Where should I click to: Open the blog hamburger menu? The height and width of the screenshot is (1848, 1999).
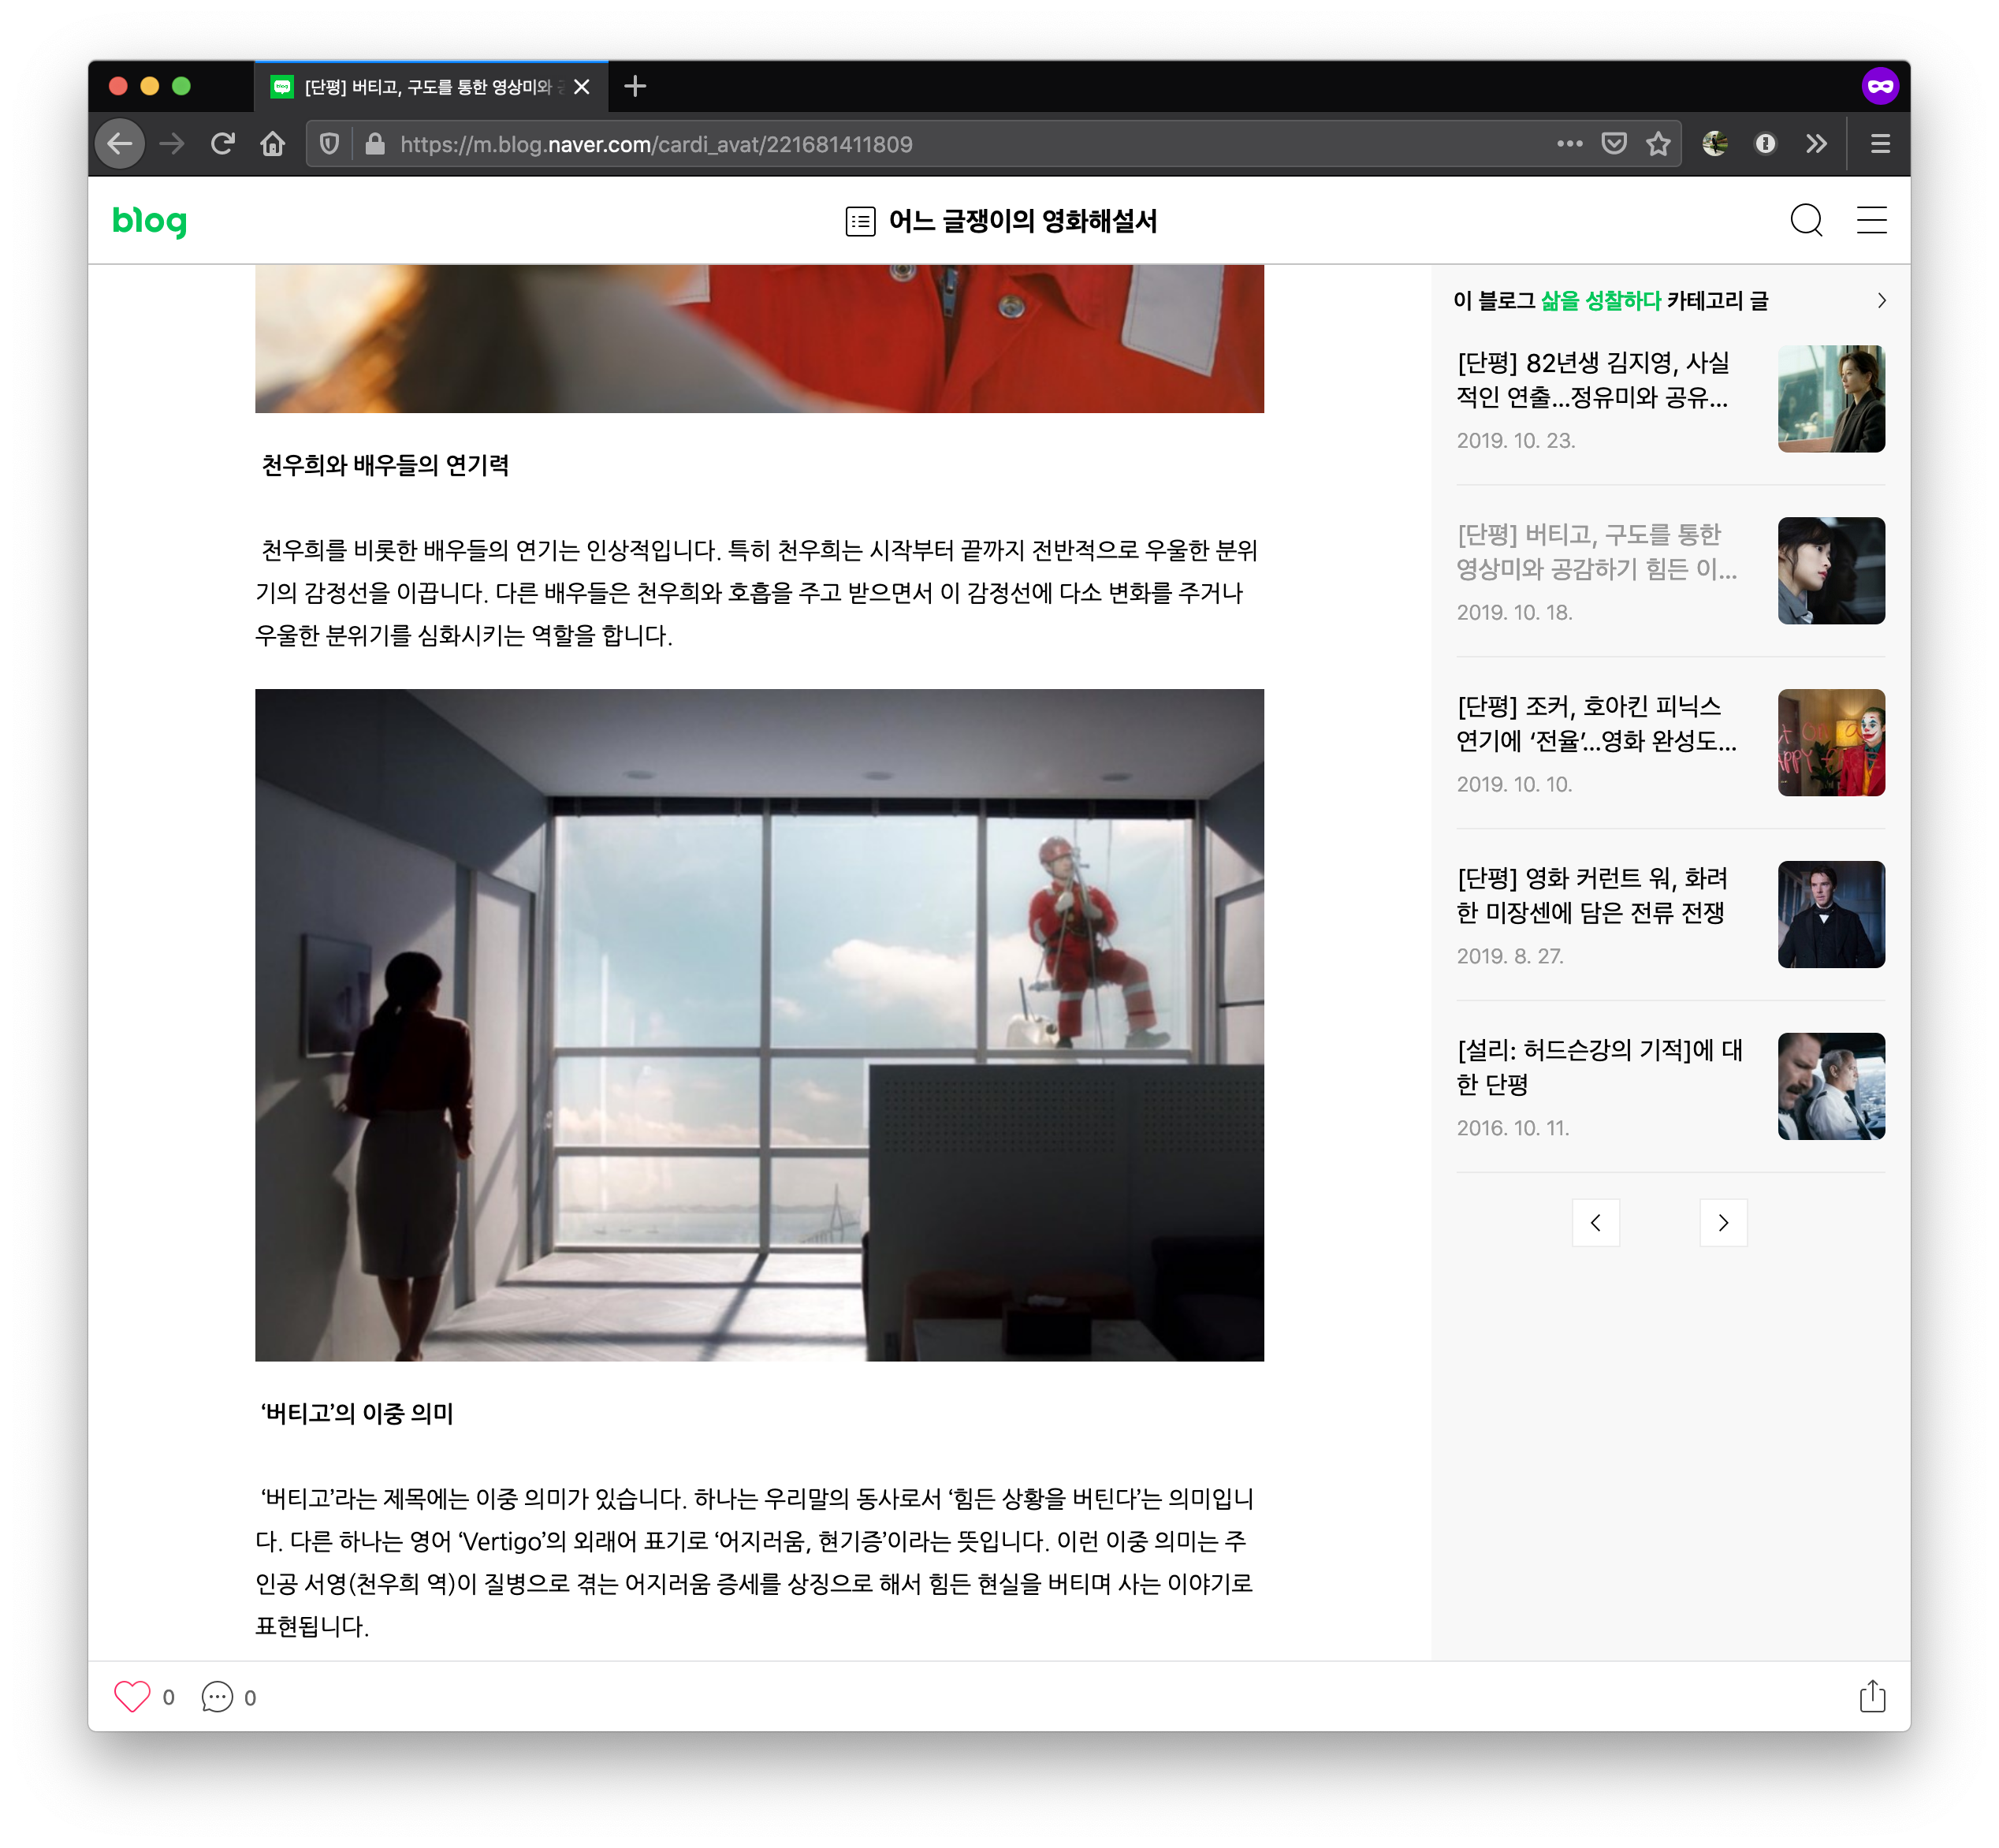point(1871,220)
